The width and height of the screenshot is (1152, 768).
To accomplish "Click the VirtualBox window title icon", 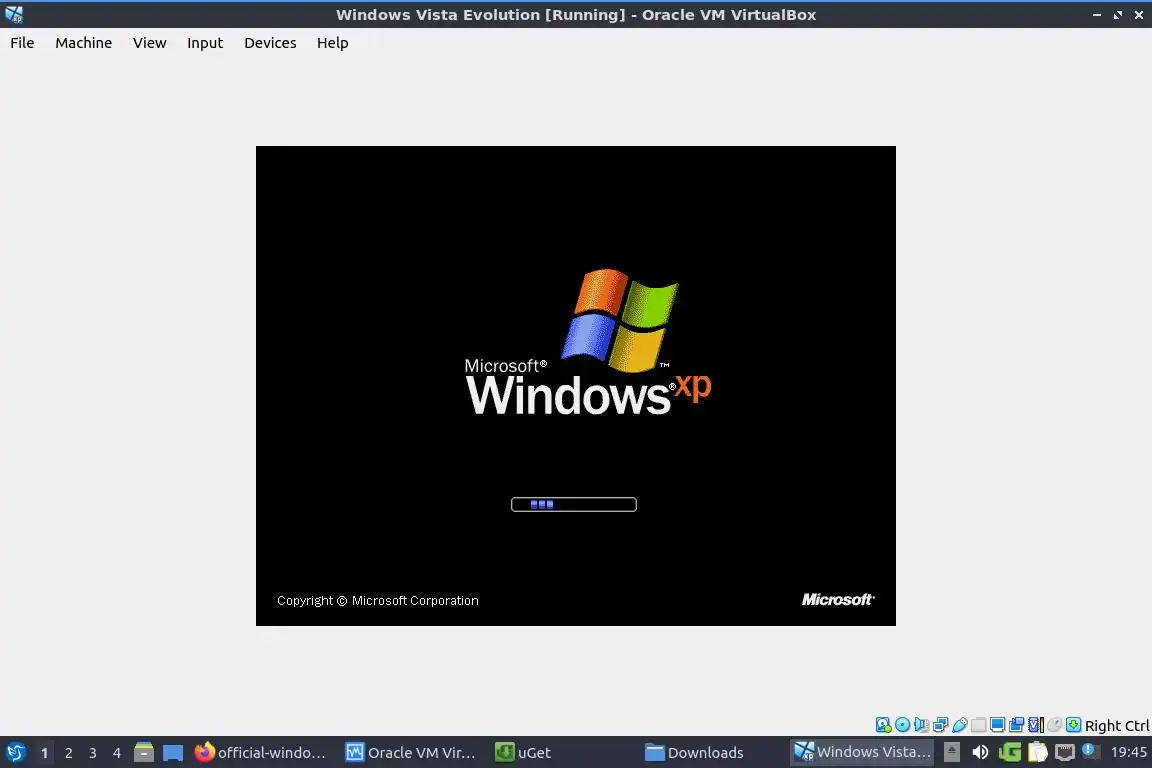I will [14, 15].
